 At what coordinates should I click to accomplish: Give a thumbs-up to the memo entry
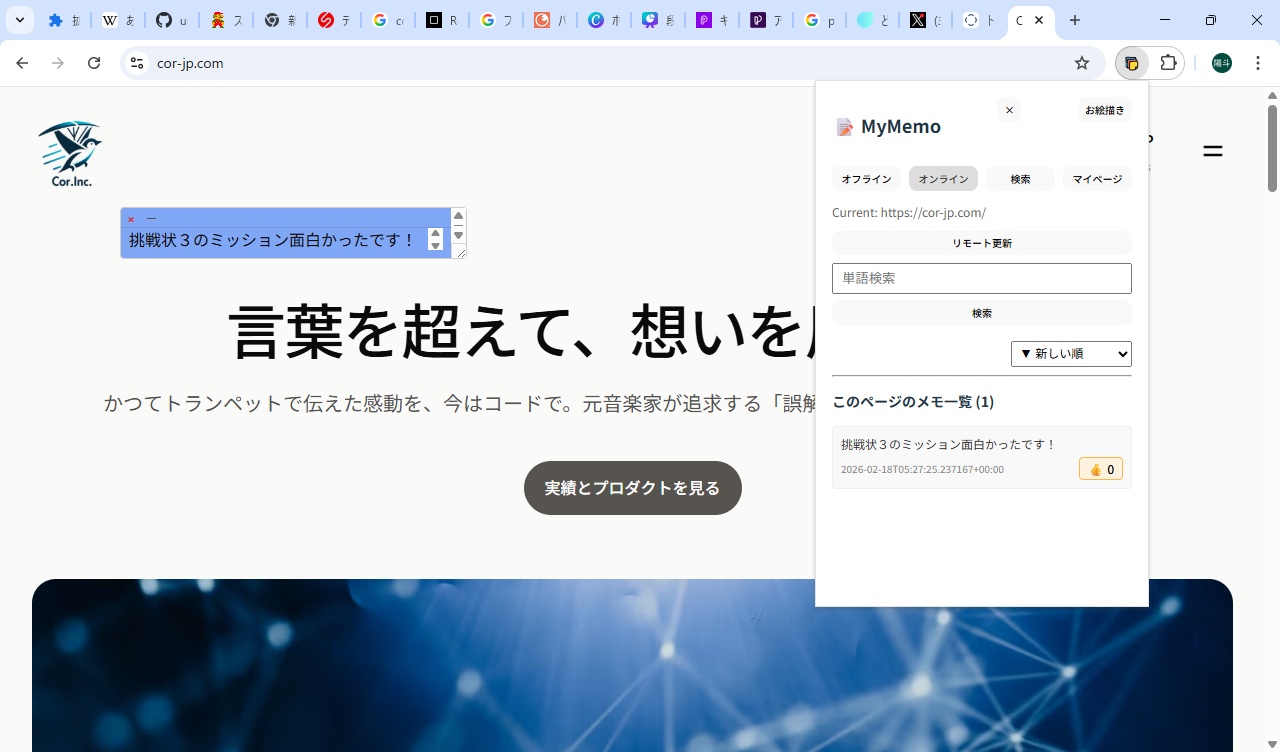coord(1100,468)
